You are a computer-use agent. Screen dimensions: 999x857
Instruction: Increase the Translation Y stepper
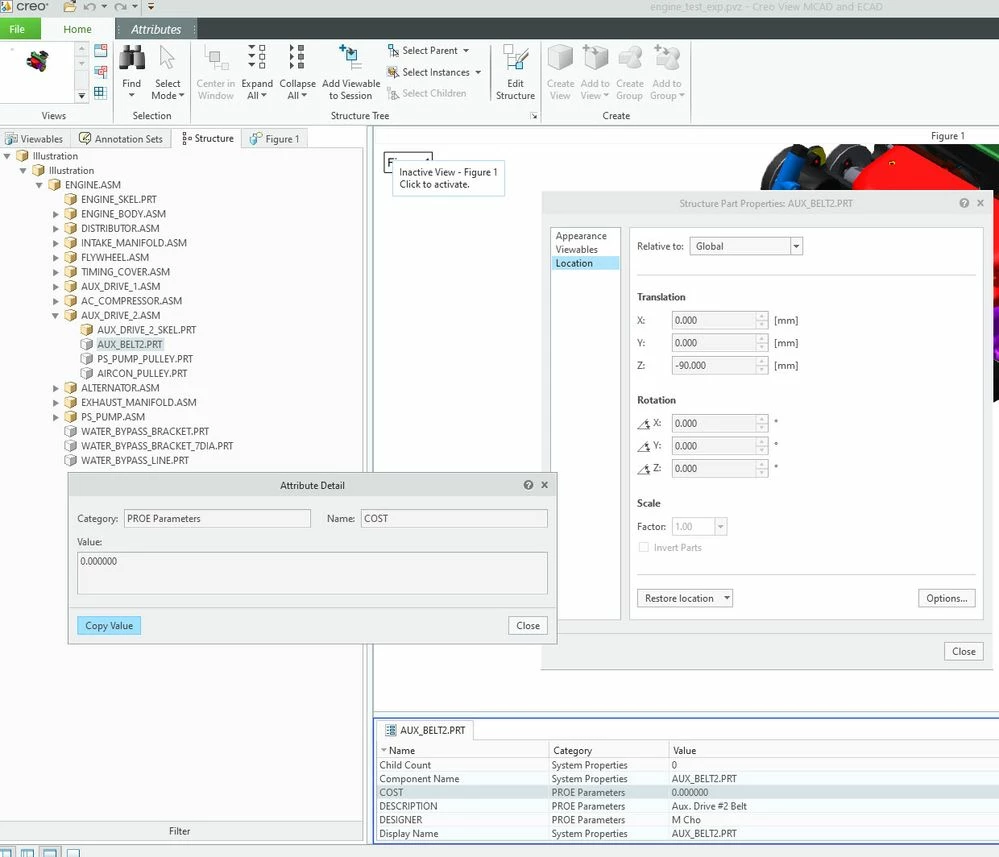tap(761, 339)
